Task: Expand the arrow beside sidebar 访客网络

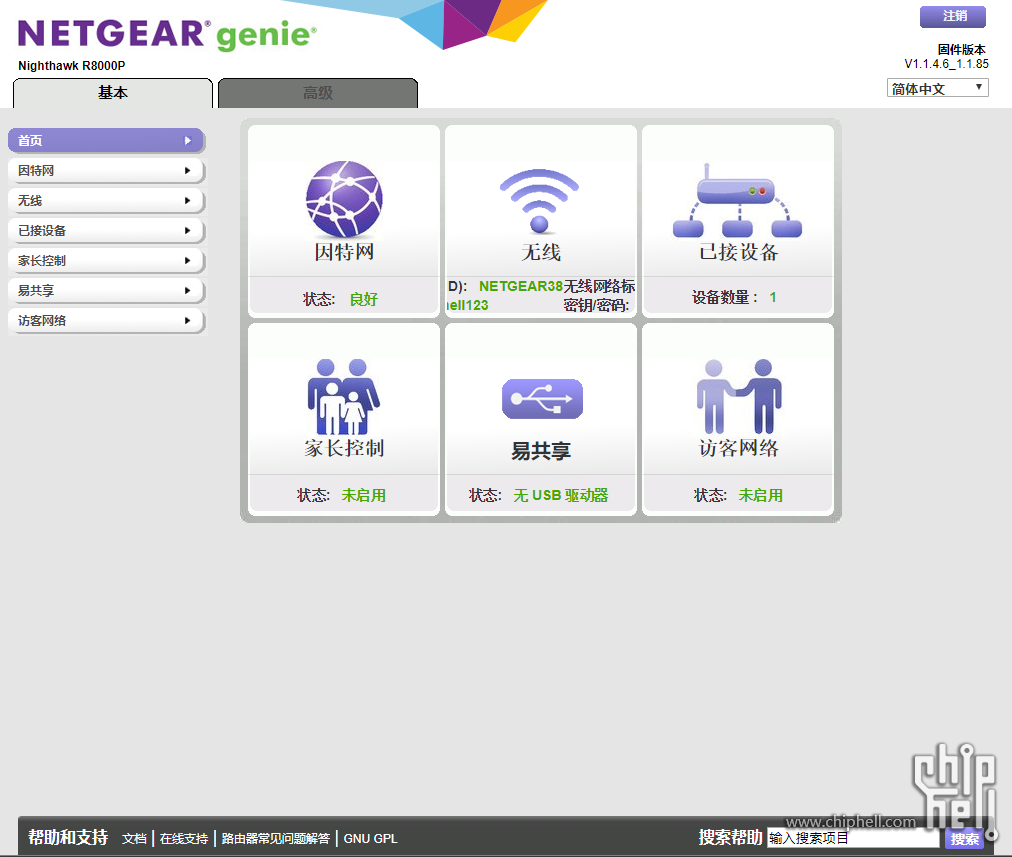Action: tap(188, 321)
